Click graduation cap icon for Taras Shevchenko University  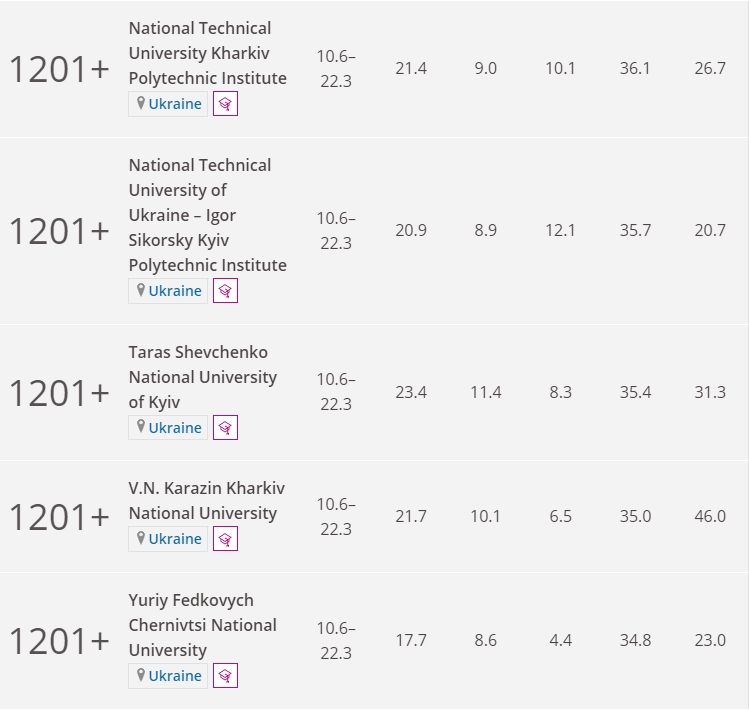click(x=225, y=428)
